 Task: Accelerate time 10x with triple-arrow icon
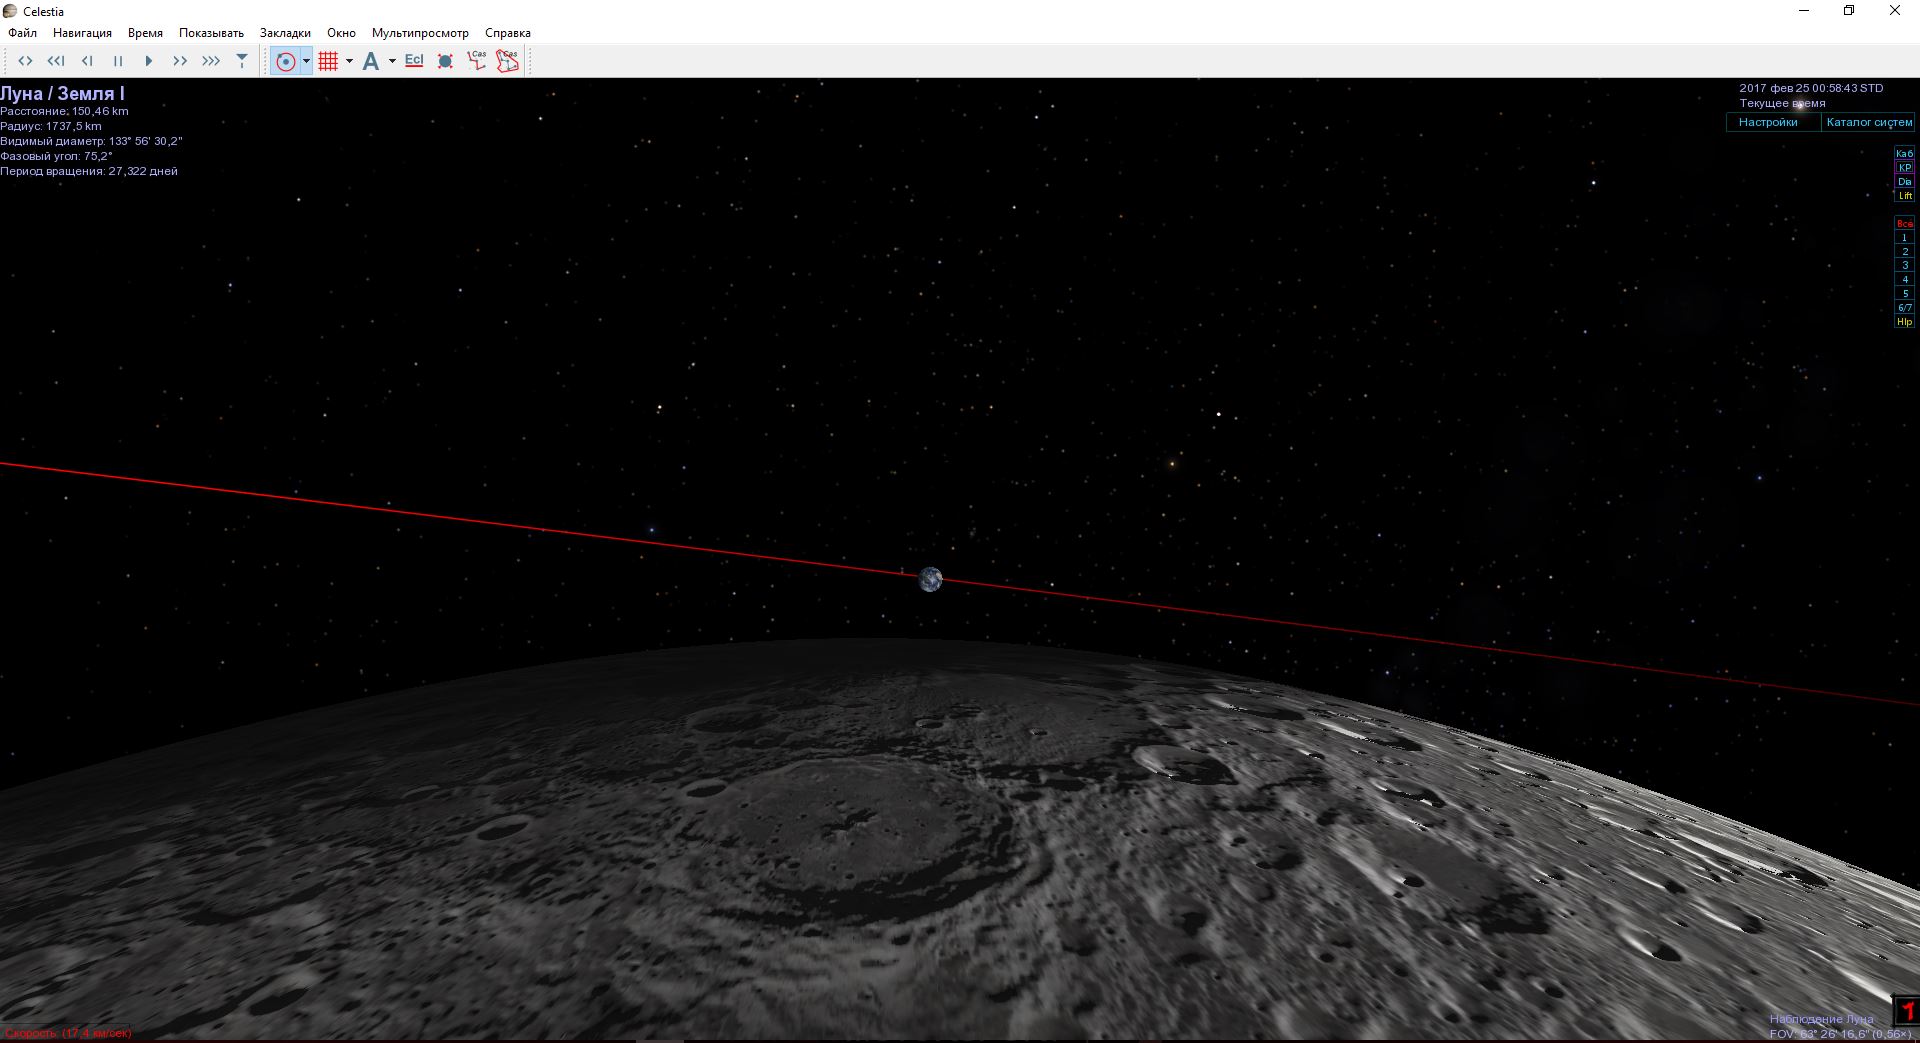pos(211,61)
